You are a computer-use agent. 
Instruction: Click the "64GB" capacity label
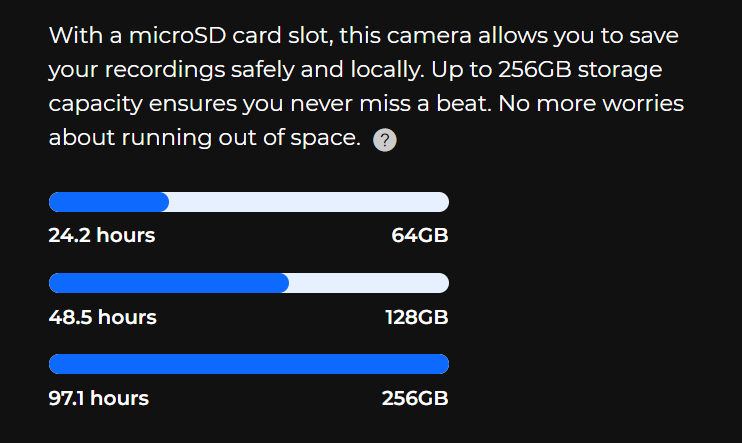tap(419, 236)
